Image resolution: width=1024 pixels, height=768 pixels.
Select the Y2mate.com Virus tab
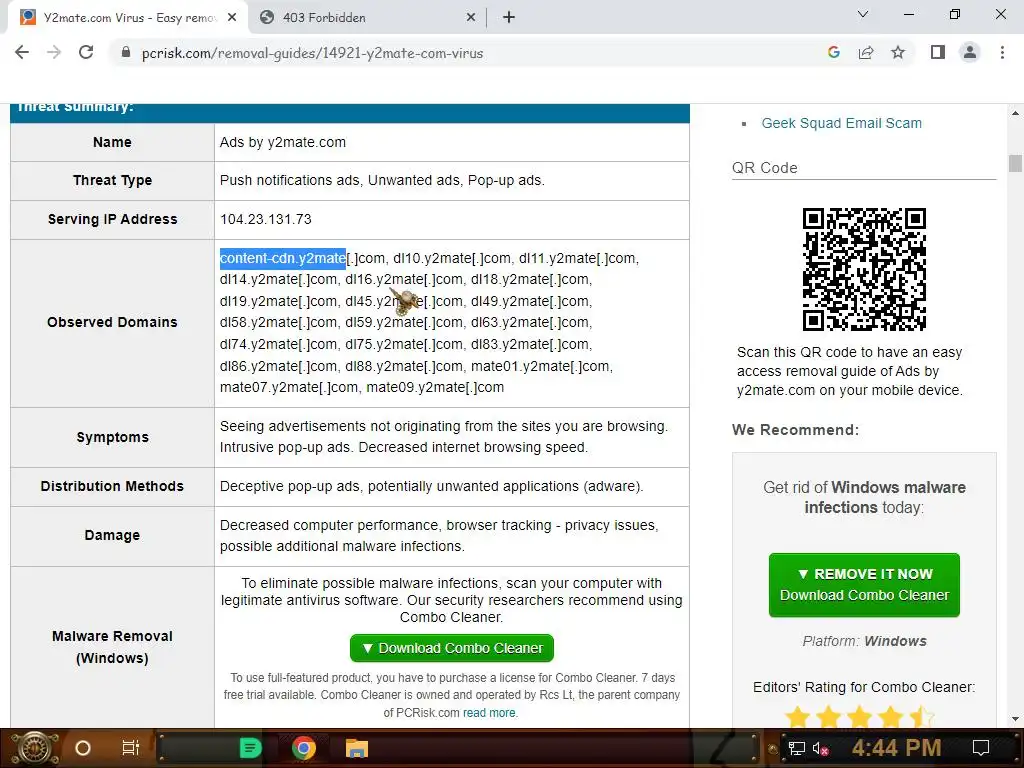pyautogui.click(x=127, y=18)
